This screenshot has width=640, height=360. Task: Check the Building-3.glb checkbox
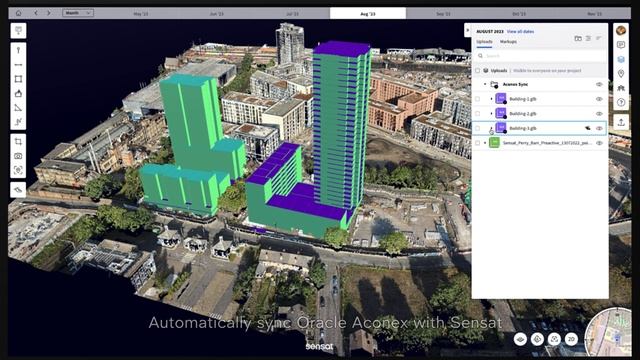pyautogui.click(x=478, y=128)
